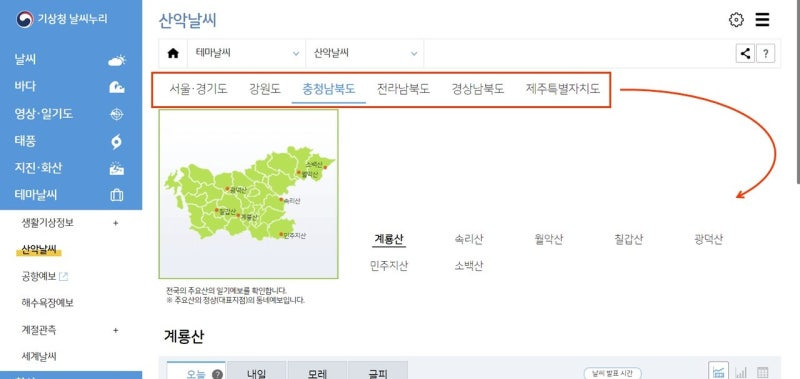The width and height of the screenshot is (800, 379).
Task: Switch to bar chart view icon
Action: (x=741, y=372)
